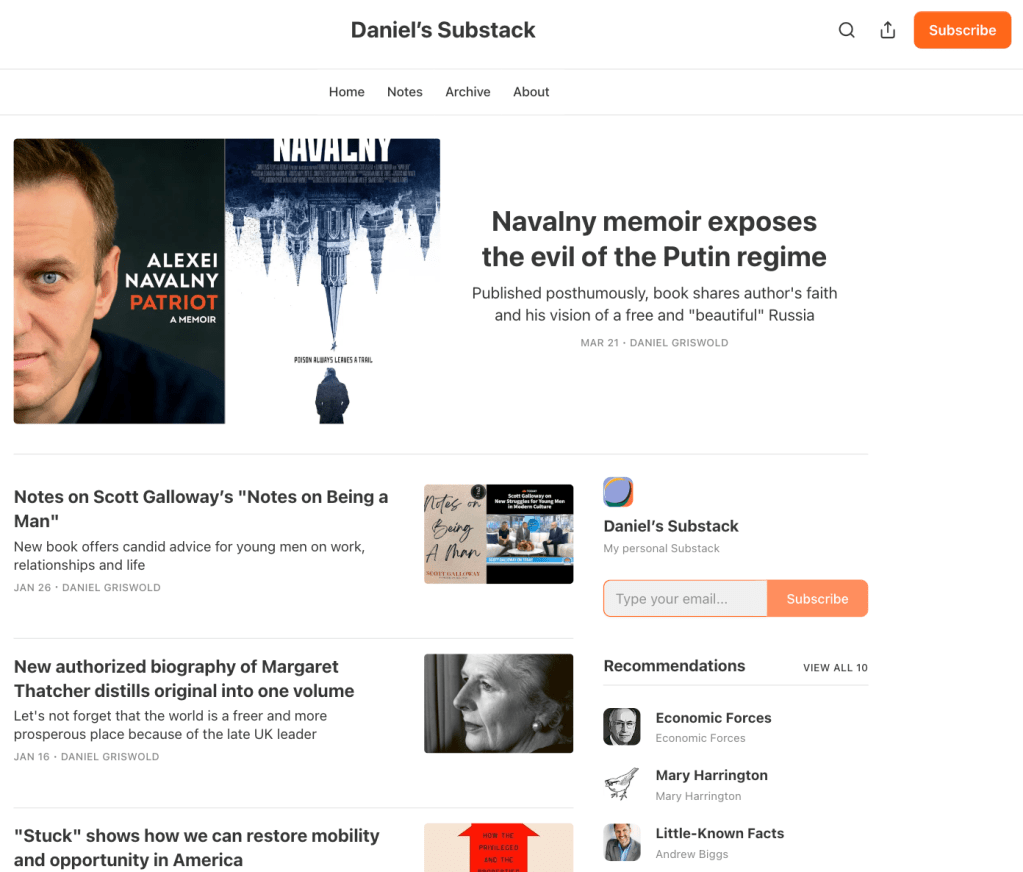Screen dimensions: 1023x872
Task: Go to the Archive tab
Action: point(468,92)
